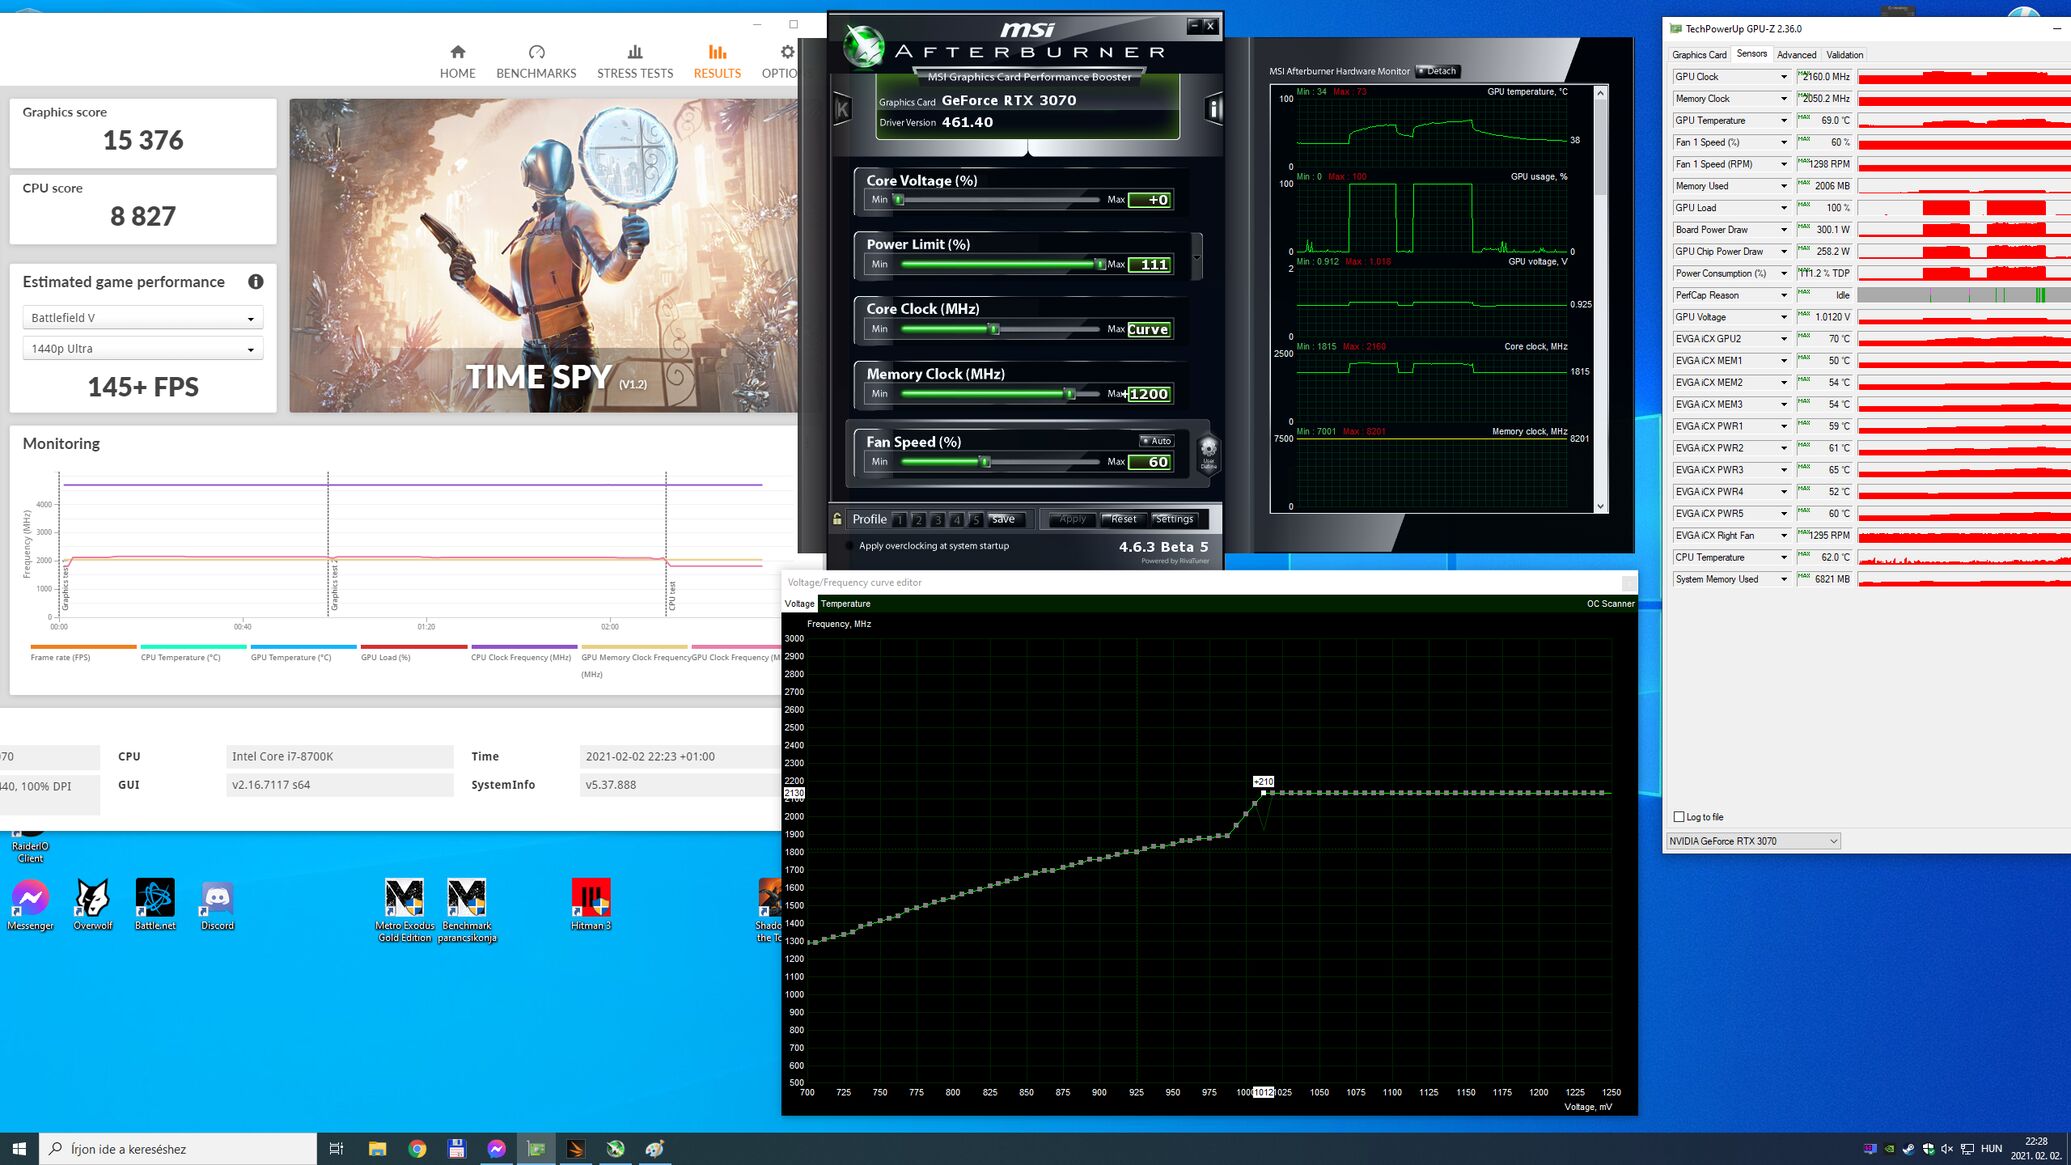Open the Battlefield V game dropdown

coord(143,318)
